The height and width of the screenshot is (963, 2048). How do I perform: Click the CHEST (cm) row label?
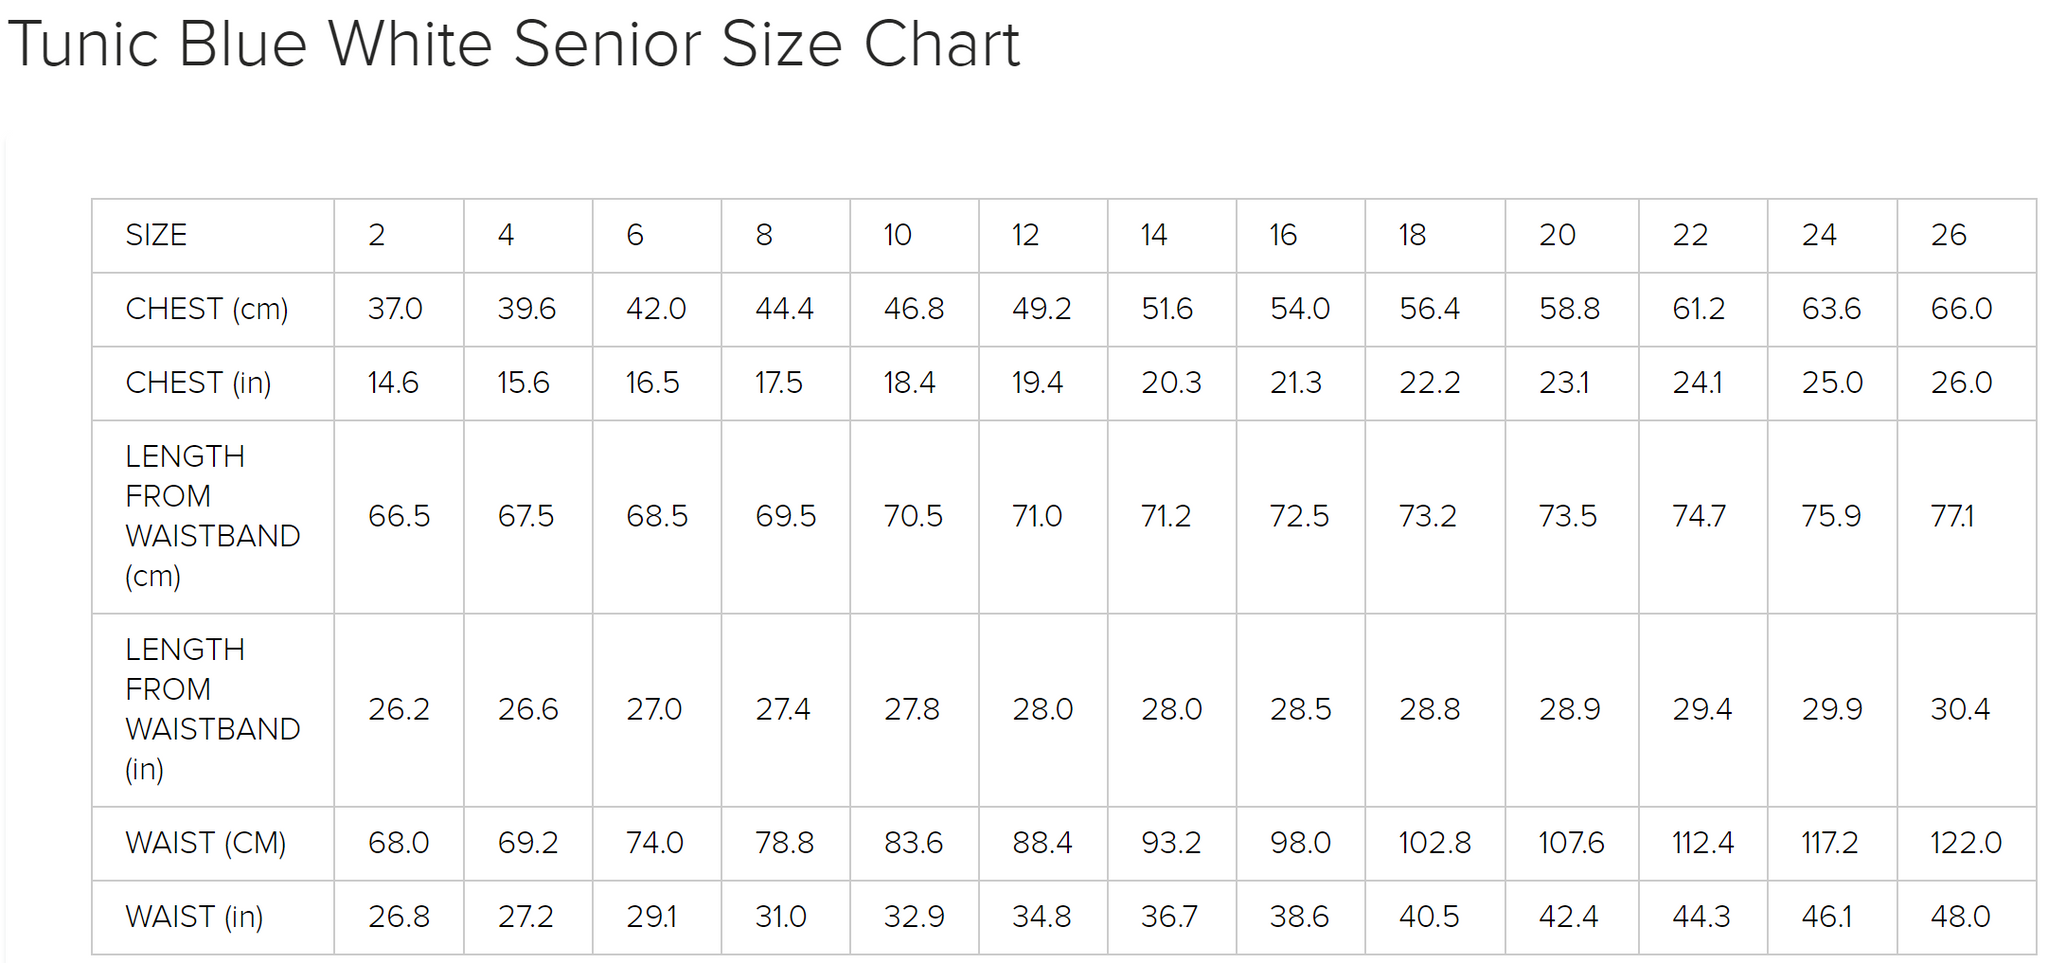[206, 309]
